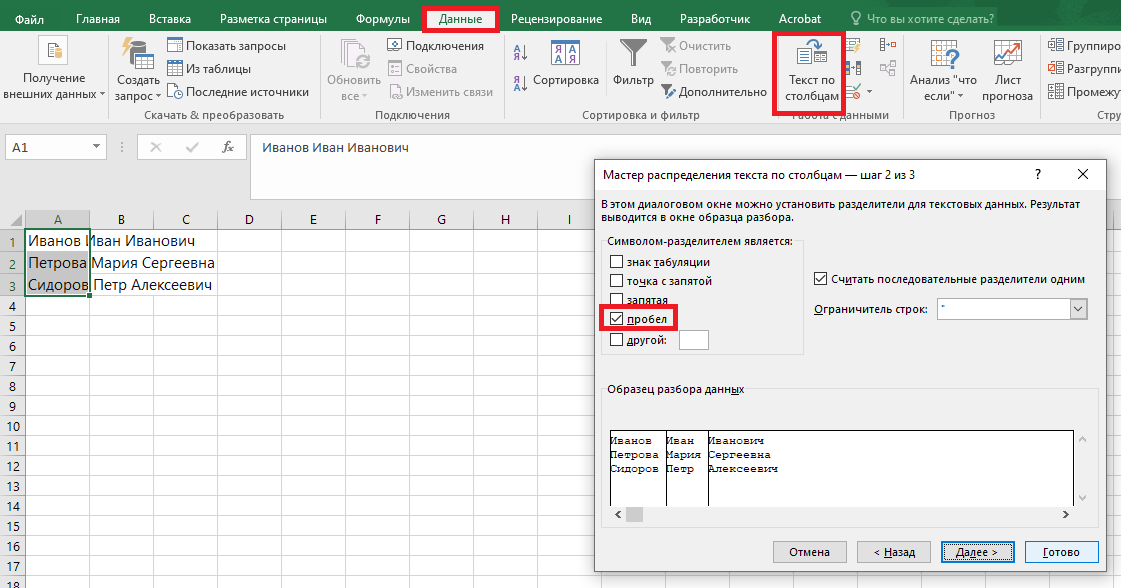Click the Далее (Next) button
This screenshot has height=588, width=1121.
977,552
